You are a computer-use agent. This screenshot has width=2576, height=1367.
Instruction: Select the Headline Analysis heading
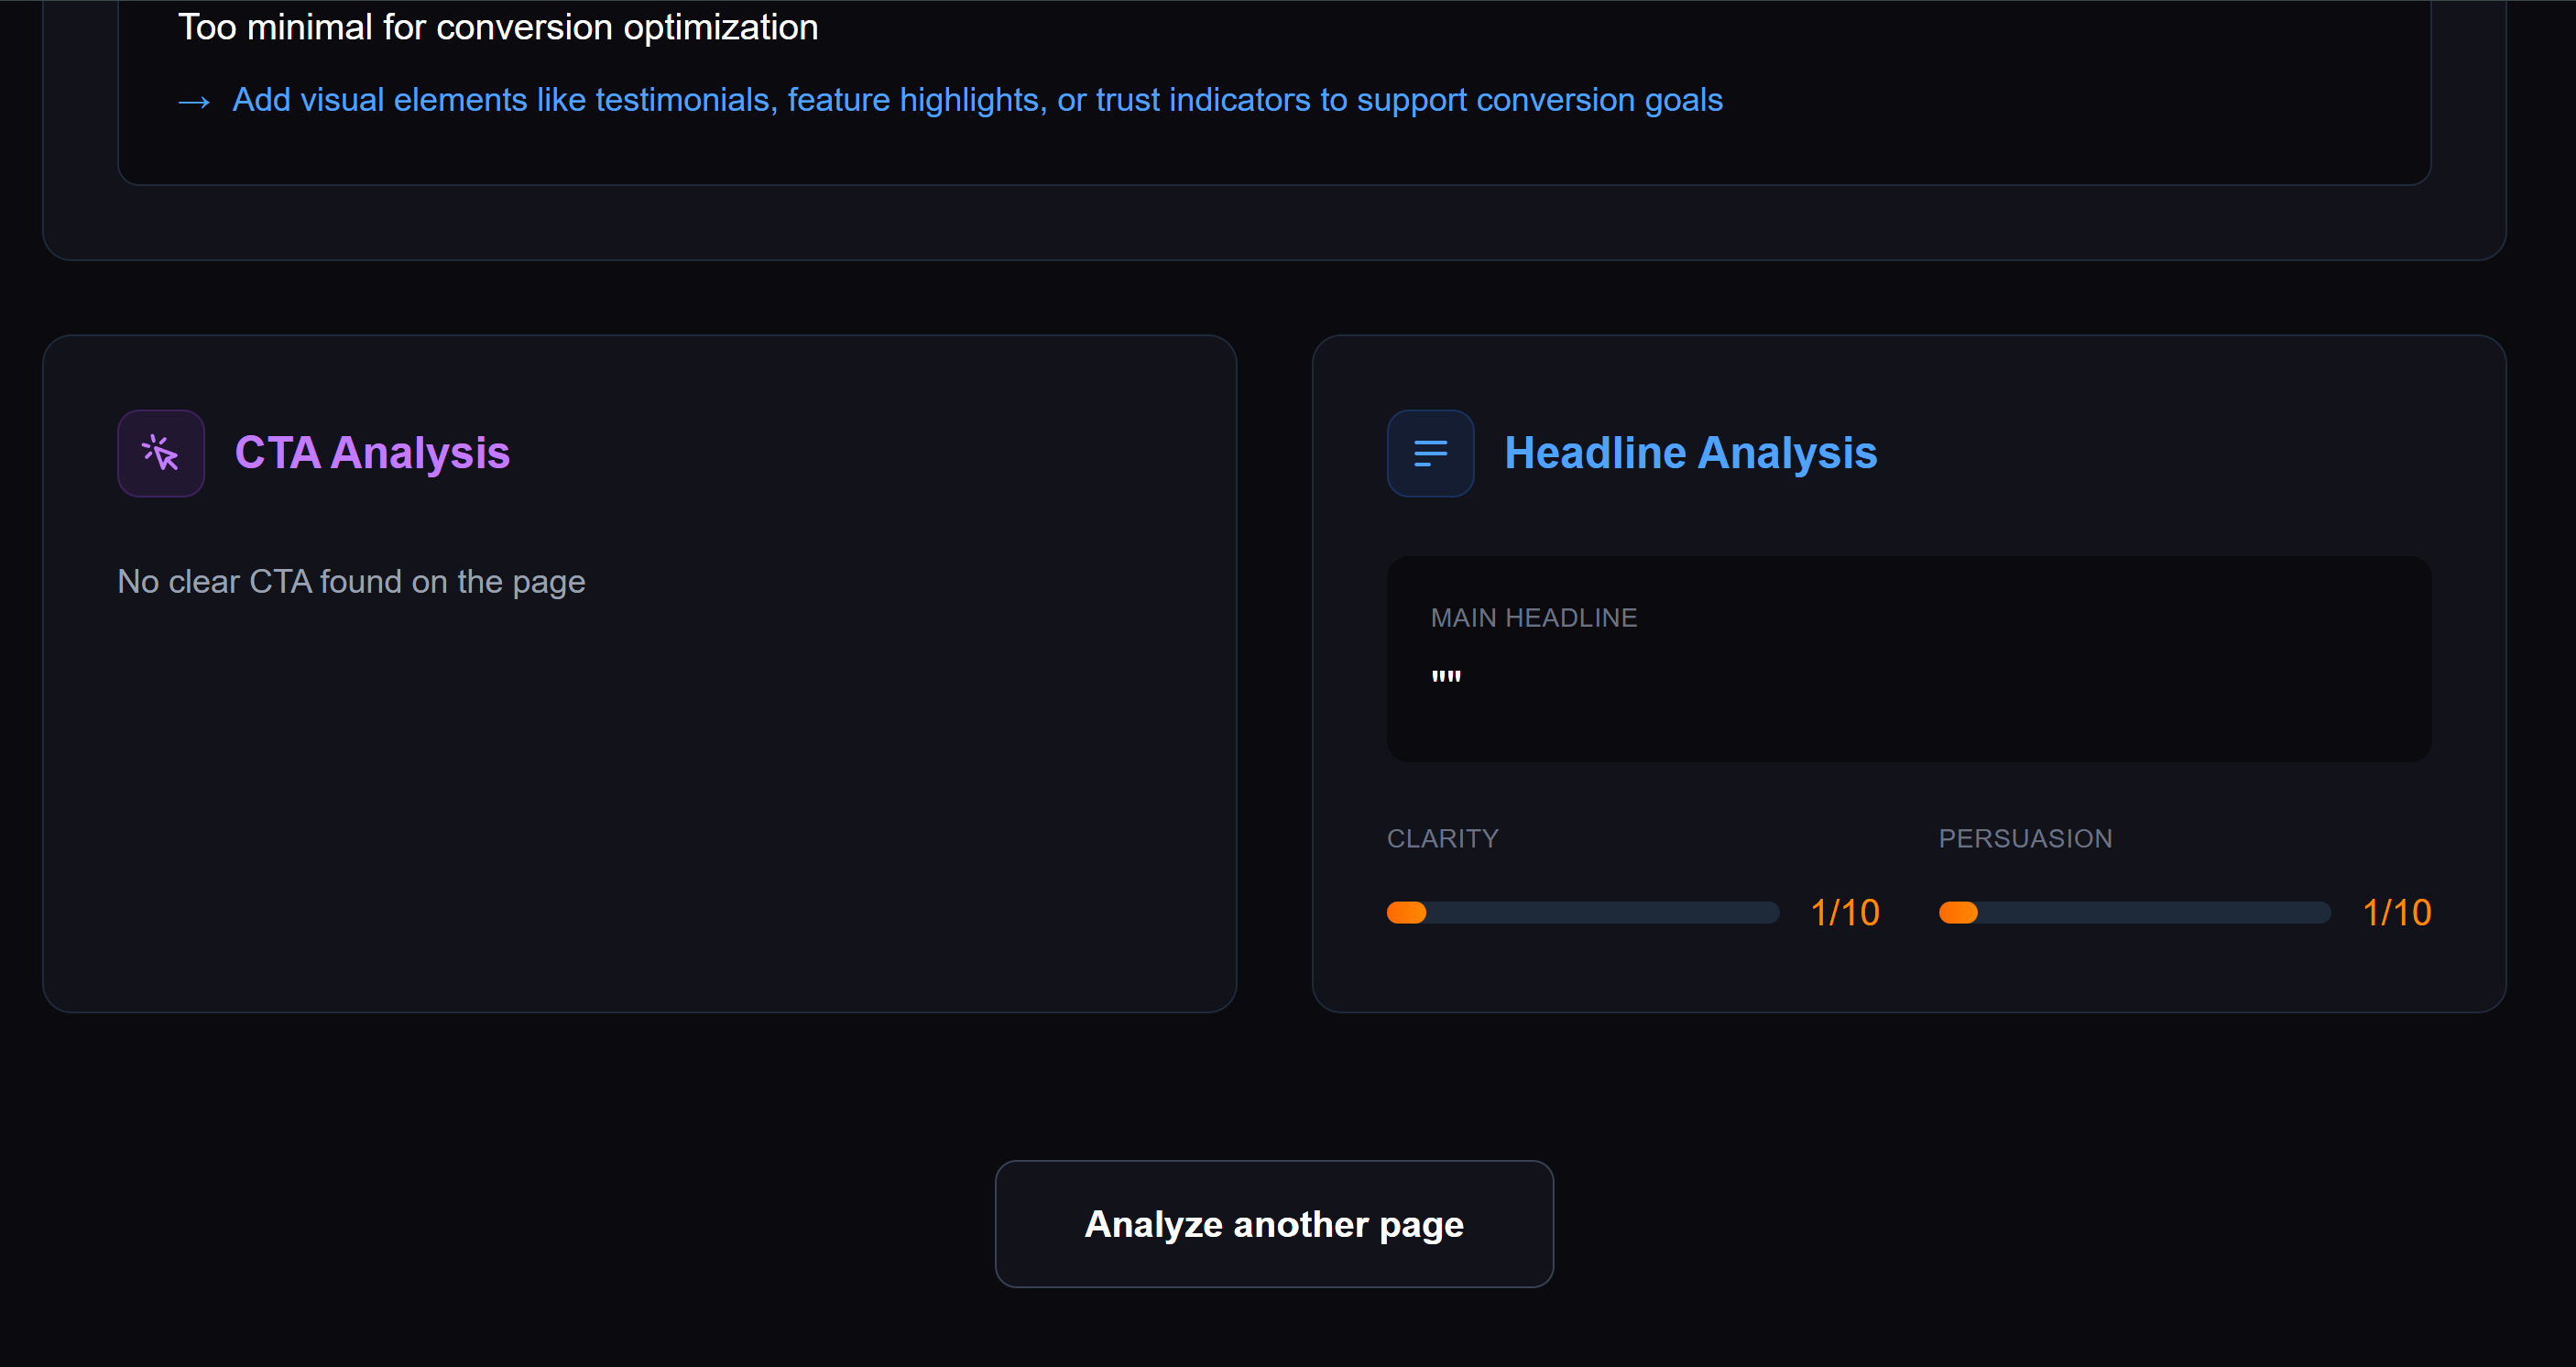[1691, 453]
